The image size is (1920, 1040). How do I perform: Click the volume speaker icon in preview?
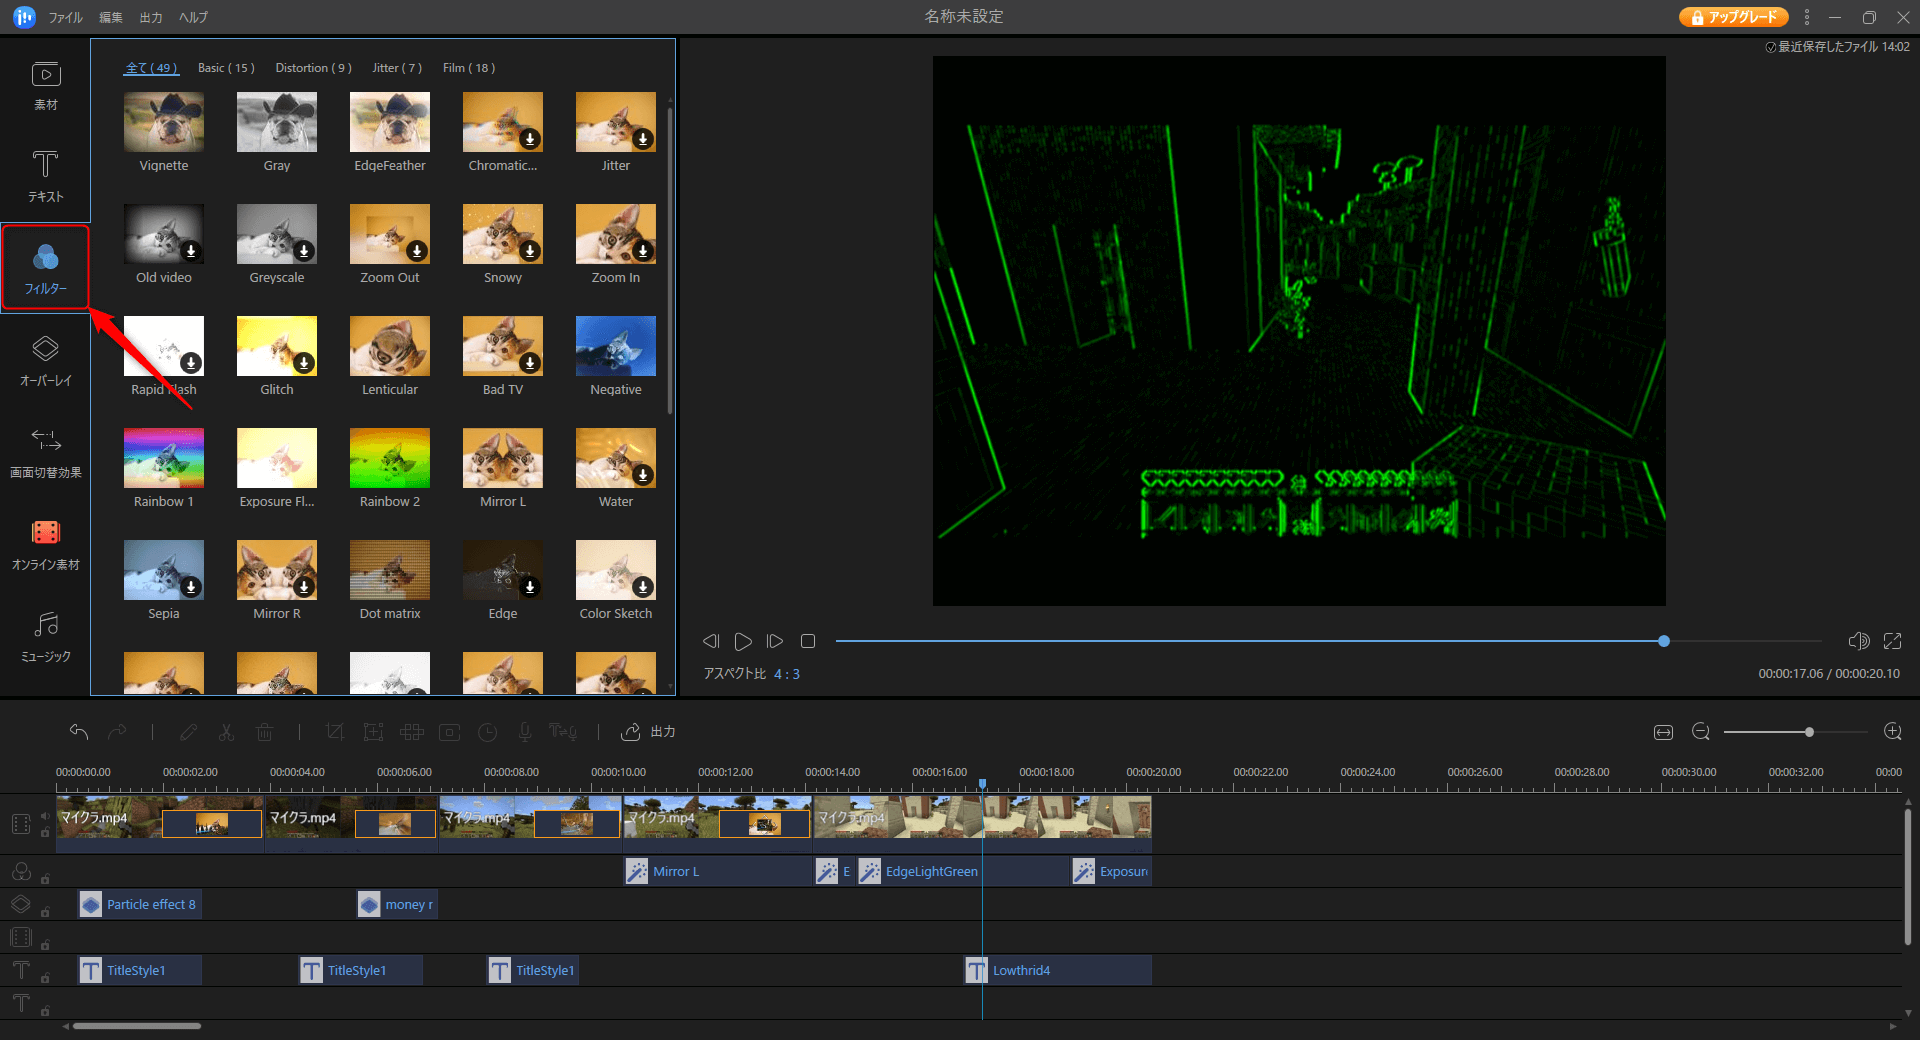click(x=1859, y=641)
